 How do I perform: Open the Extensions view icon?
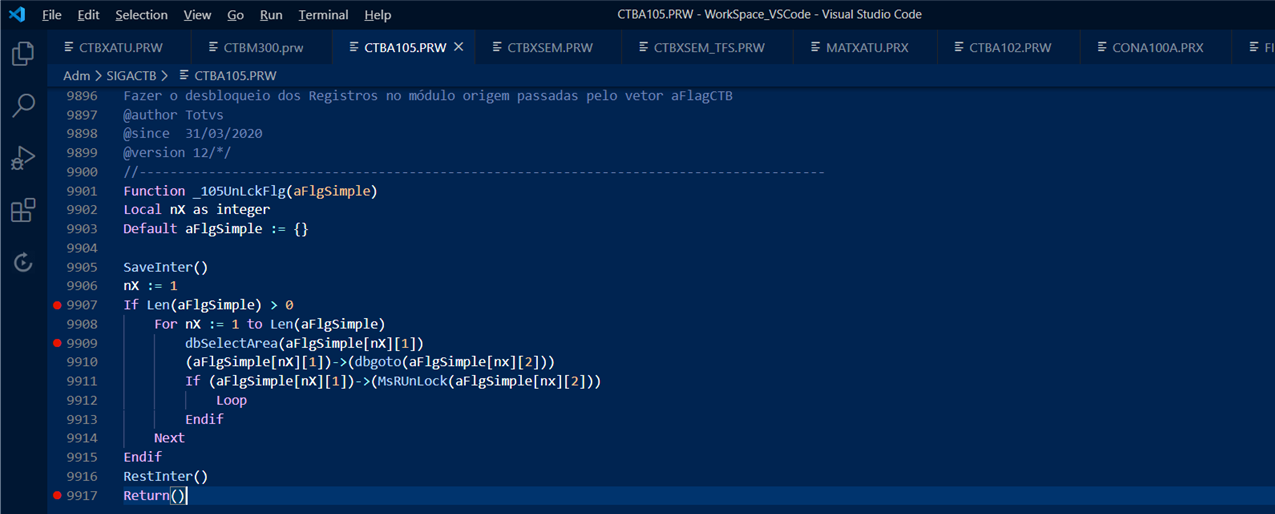click(x=23, y=211)
